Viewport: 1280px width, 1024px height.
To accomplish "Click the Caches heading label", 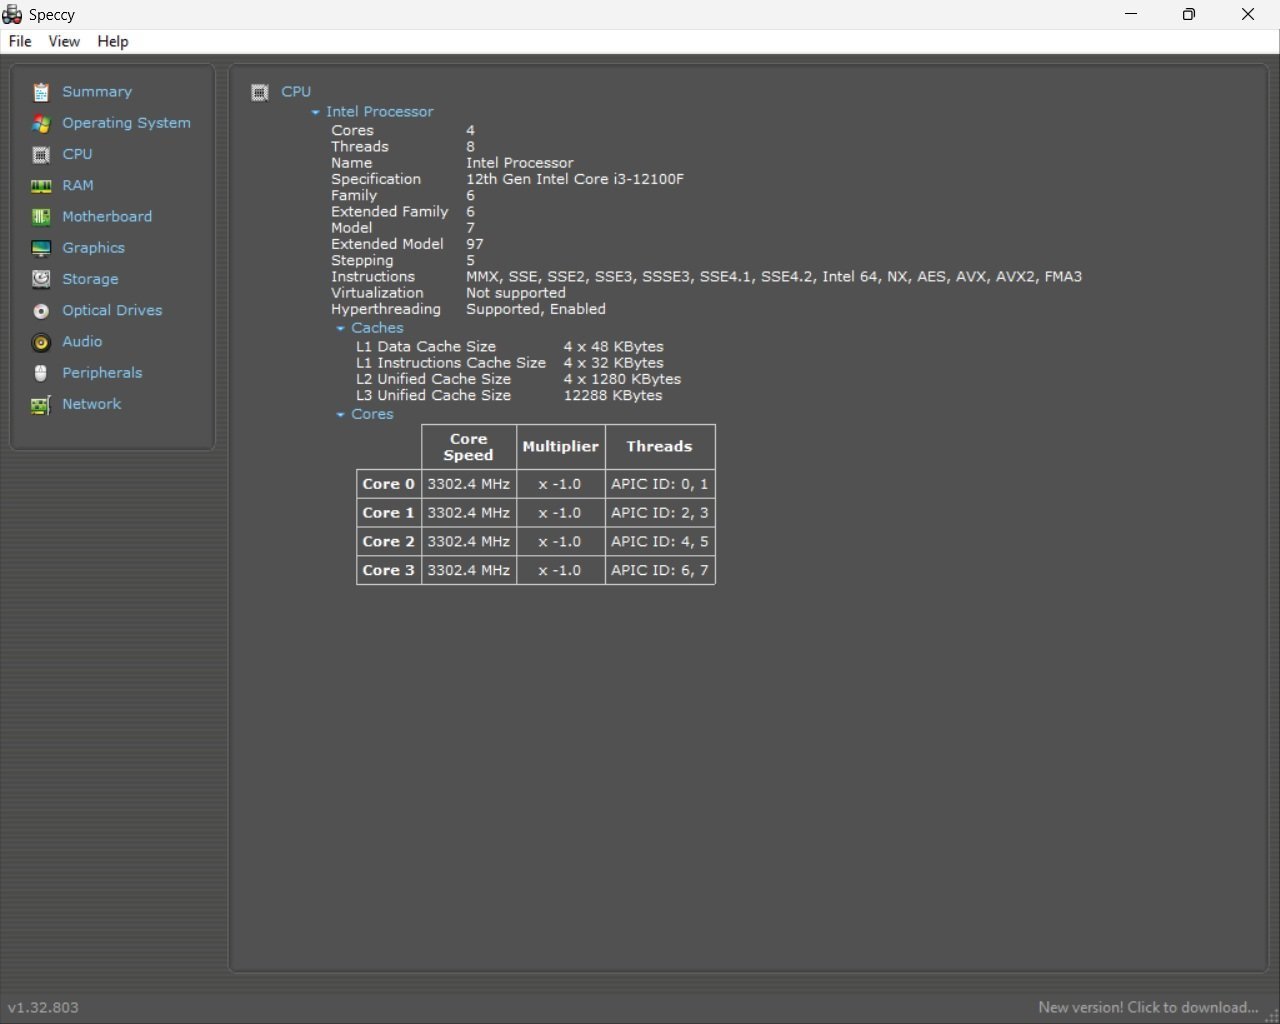I will [377, 327].
